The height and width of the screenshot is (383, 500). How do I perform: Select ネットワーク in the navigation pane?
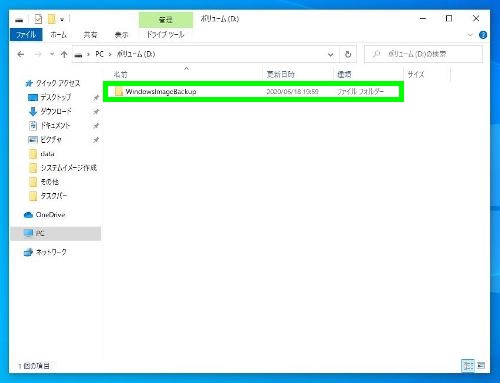tap(51, 252)
